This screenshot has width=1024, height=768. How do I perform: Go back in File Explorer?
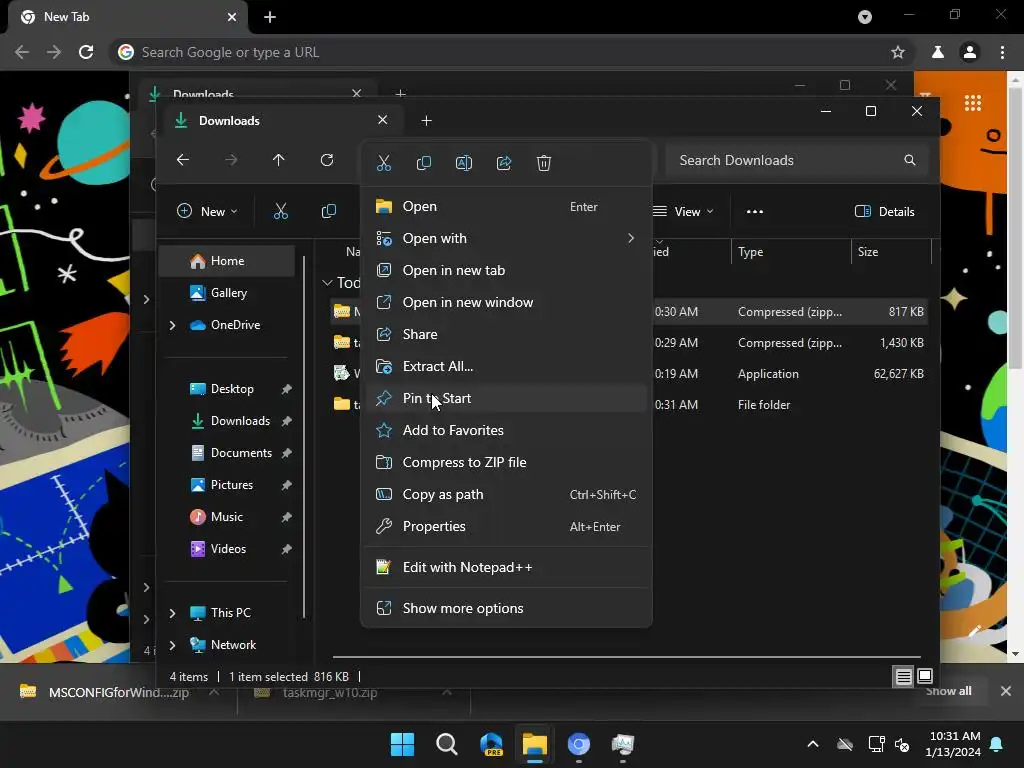[x=183, y=160]
